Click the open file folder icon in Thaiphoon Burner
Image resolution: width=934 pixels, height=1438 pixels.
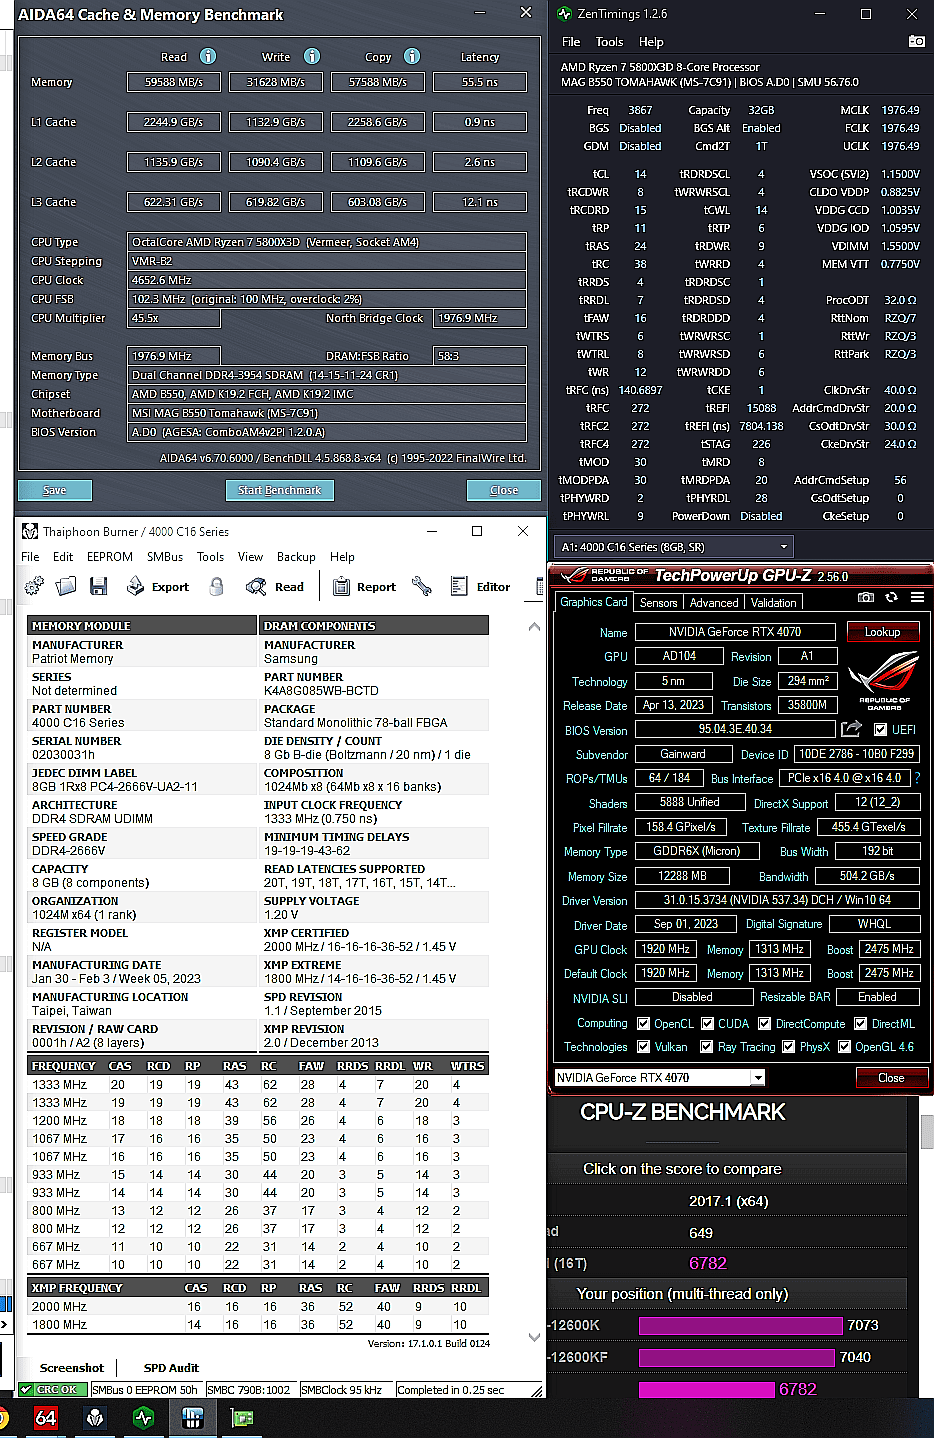[66, 586]
